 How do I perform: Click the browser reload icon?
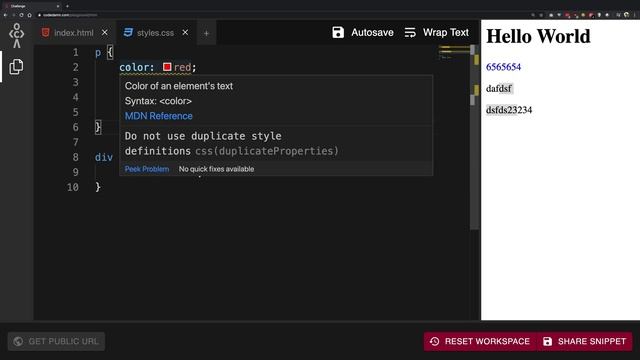tap(21, 15)
